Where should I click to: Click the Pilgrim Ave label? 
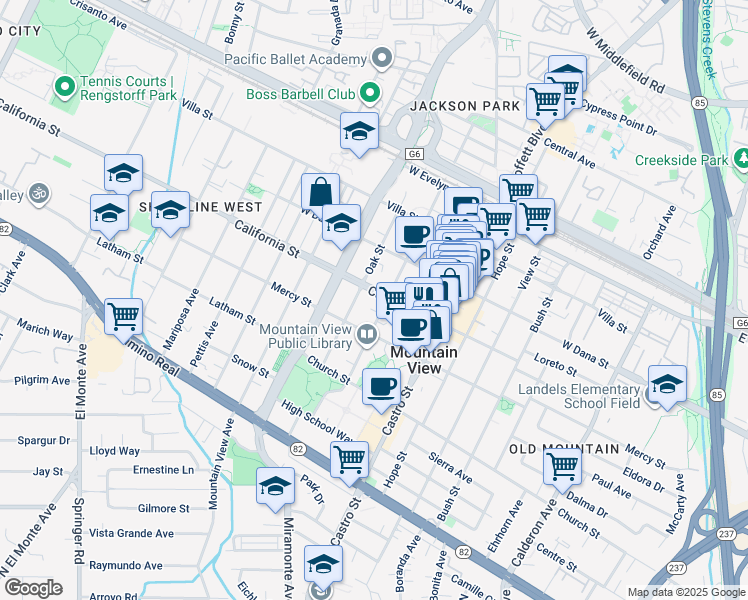[42, 380]
